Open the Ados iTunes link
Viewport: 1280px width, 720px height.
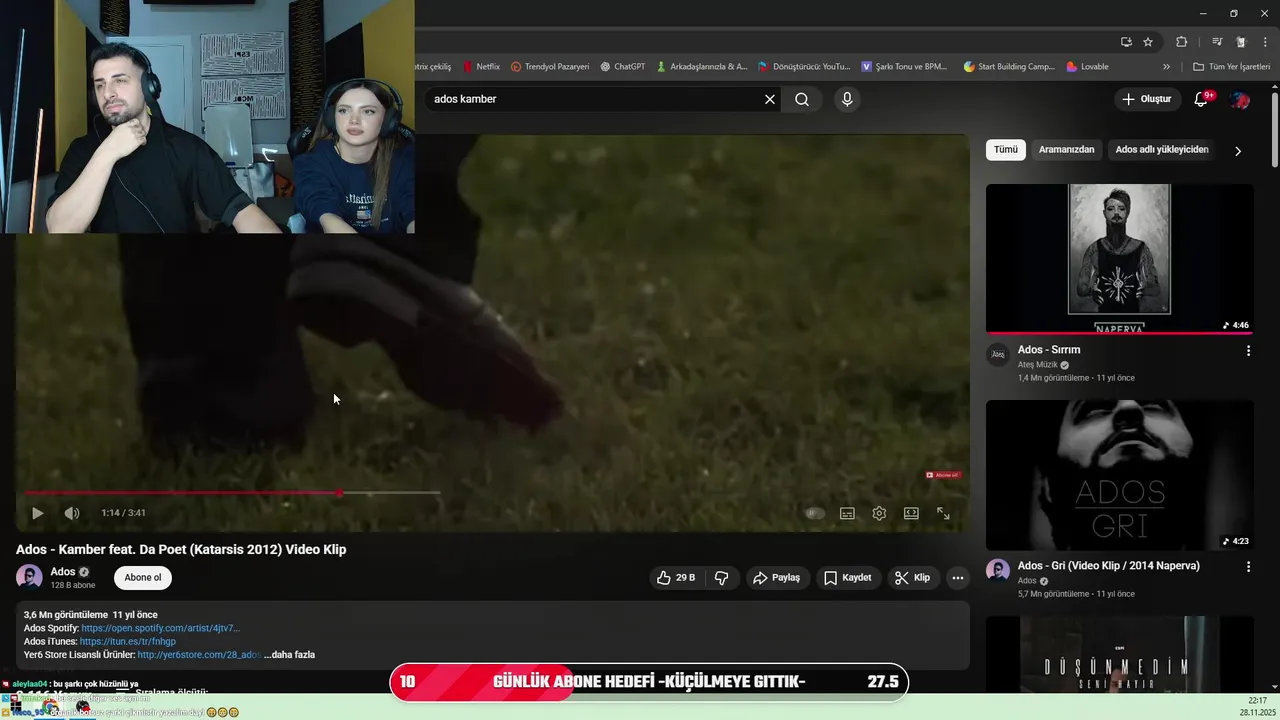point(127,642)
